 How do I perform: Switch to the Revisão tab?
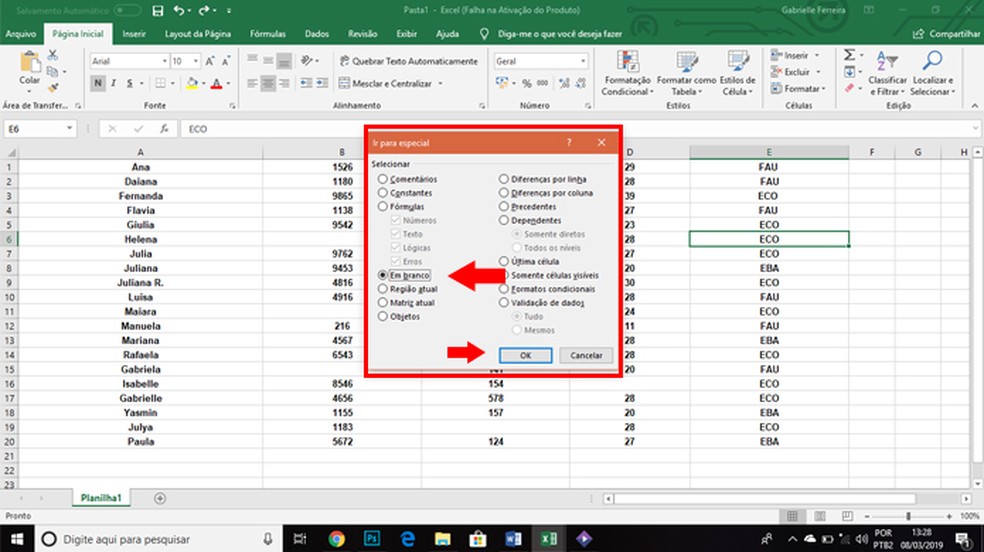[363, 34]
